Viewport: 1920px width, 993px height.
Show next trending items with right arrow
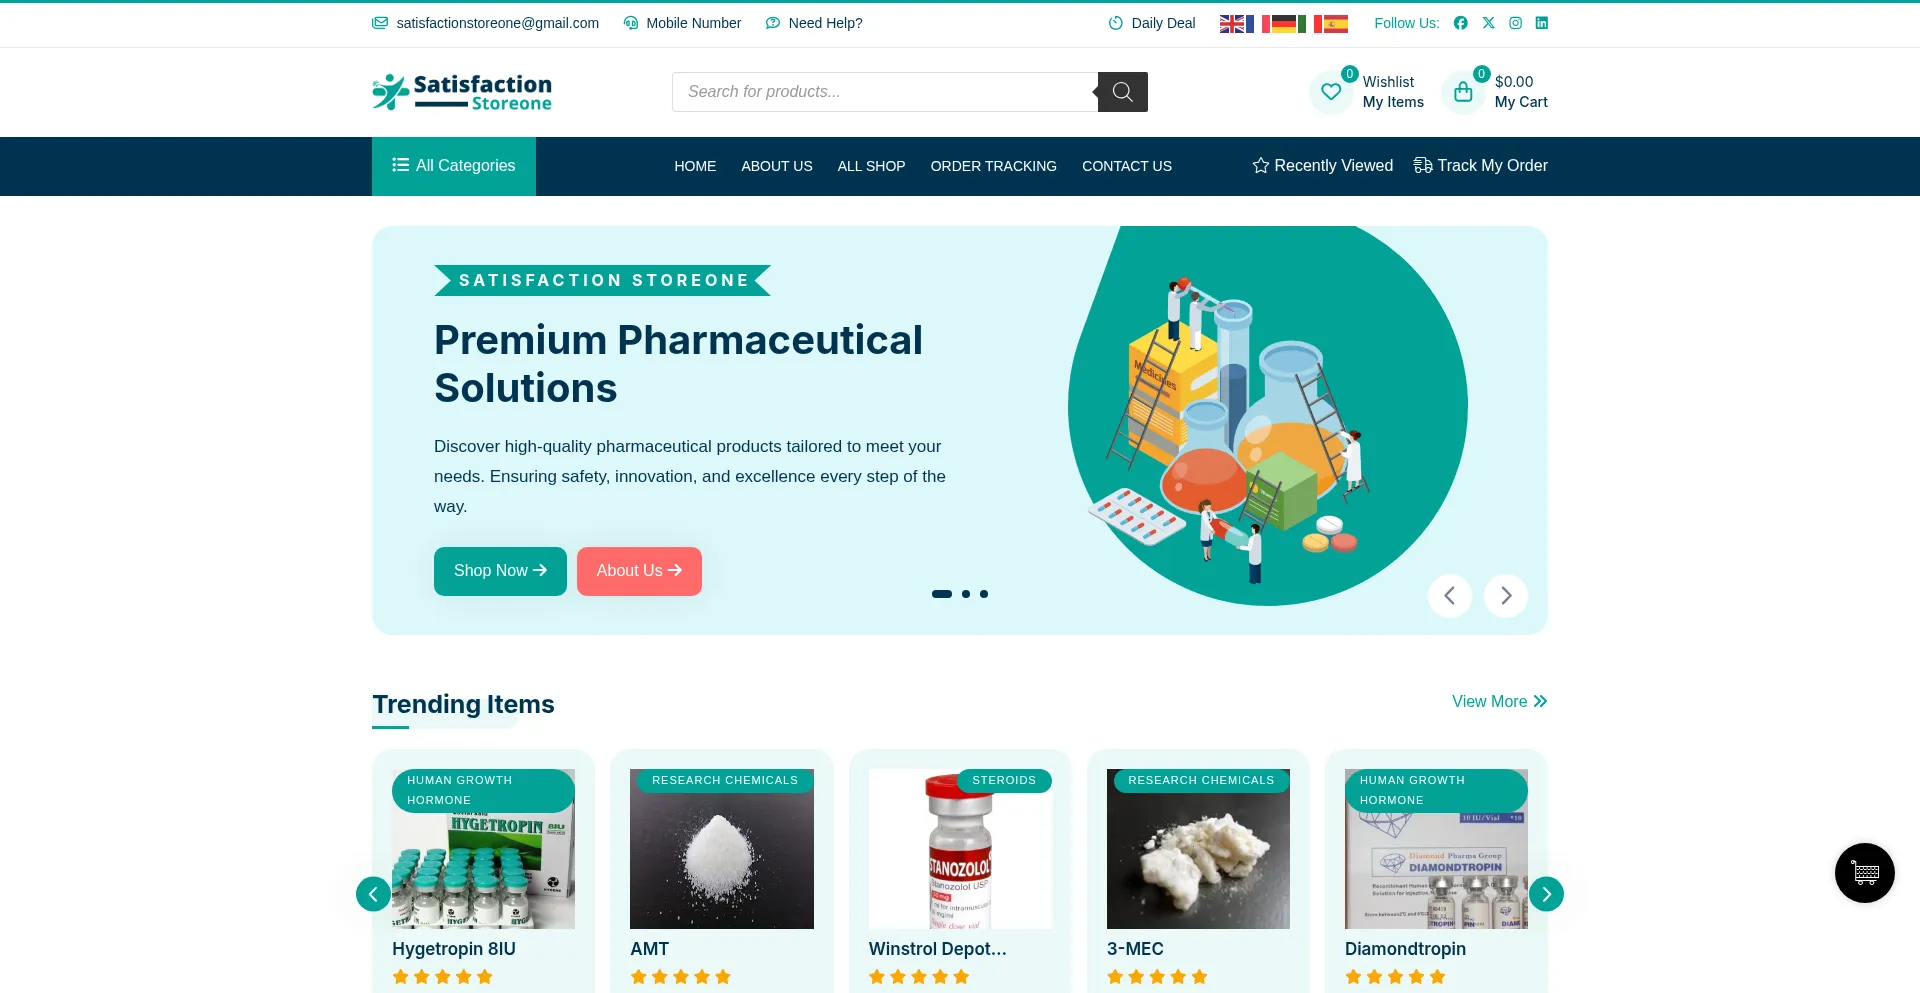pyautogui.click(x=1546, y=894)
